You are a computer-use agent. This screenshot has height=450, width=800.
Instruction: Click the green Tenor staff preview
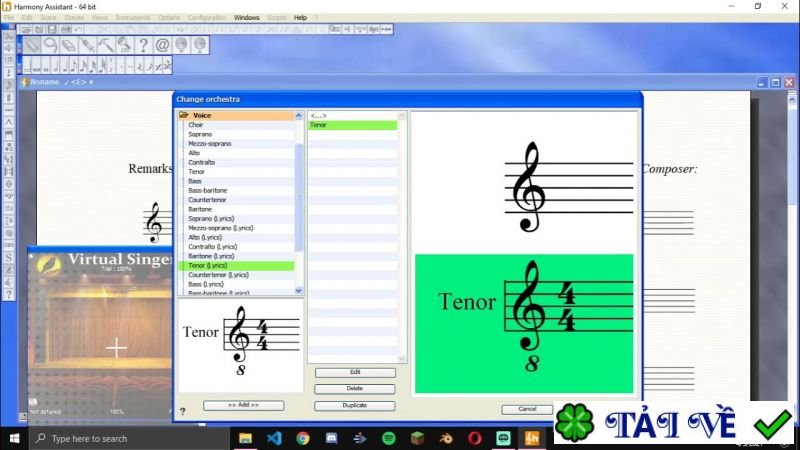click(524, 323)
